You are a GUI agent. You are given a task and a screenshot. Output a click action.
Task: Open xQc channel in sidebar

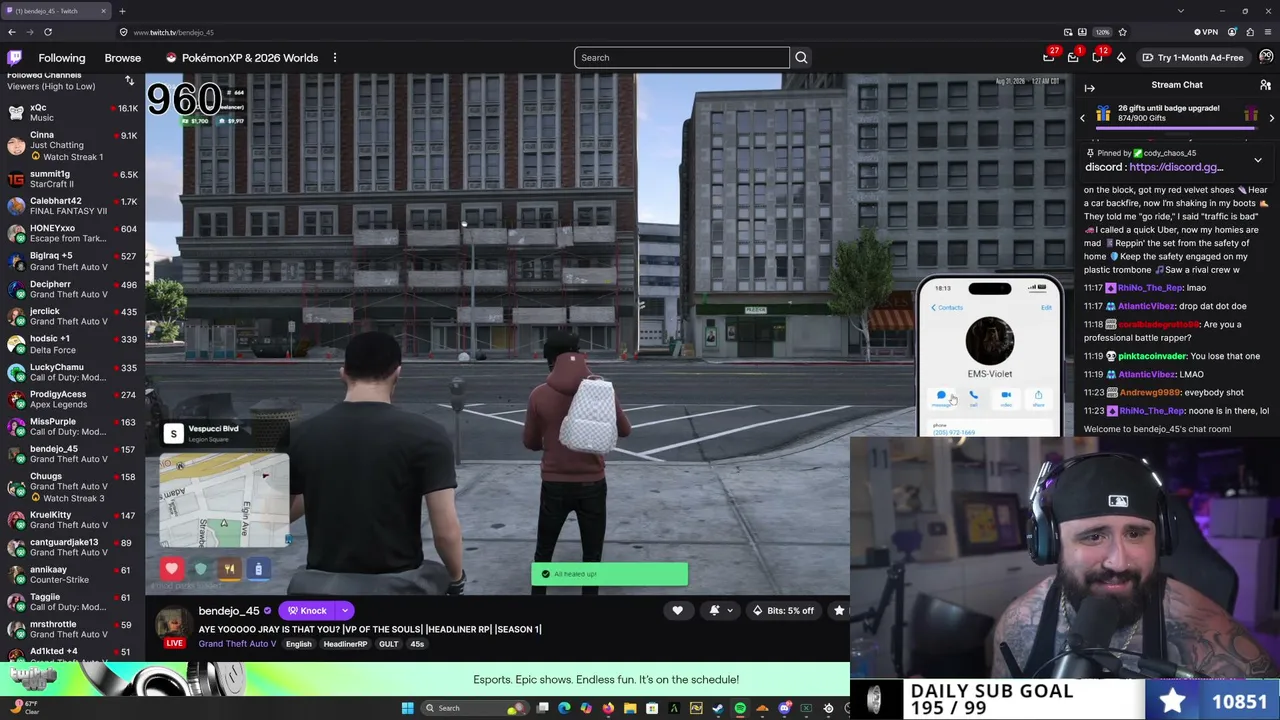(72, 112)
